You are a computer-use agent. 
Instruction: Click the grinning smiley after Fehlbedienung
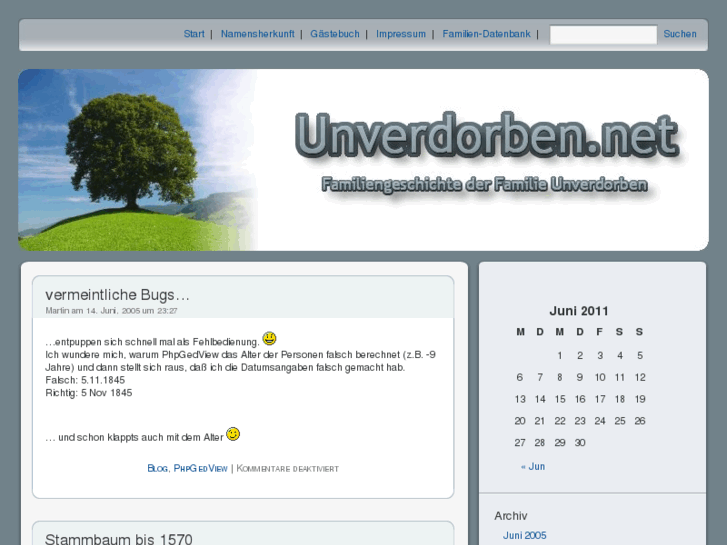(269, 339)
